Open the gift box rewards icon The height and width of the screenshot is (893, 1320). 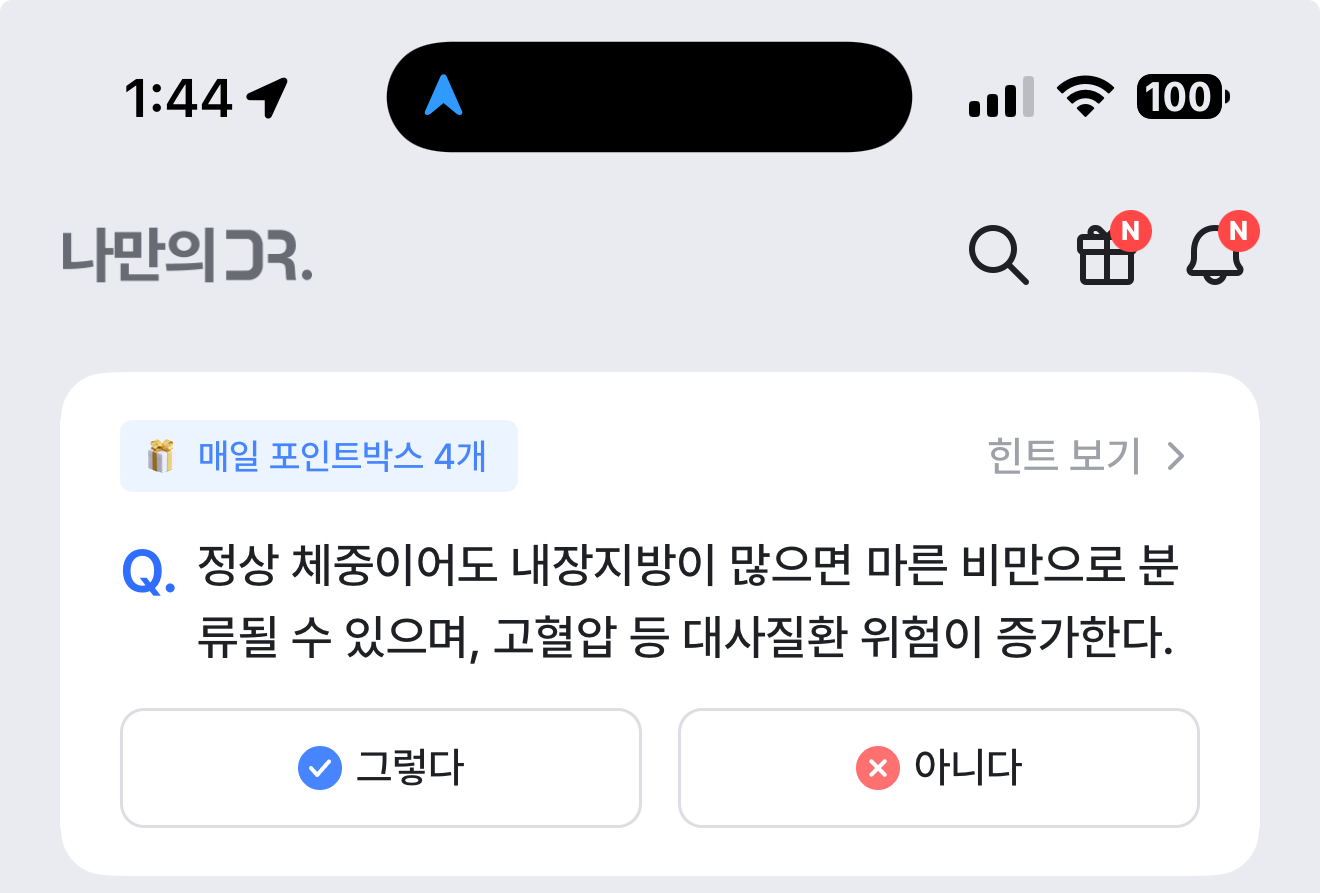pyautogui.click(x=1106, y=257)
